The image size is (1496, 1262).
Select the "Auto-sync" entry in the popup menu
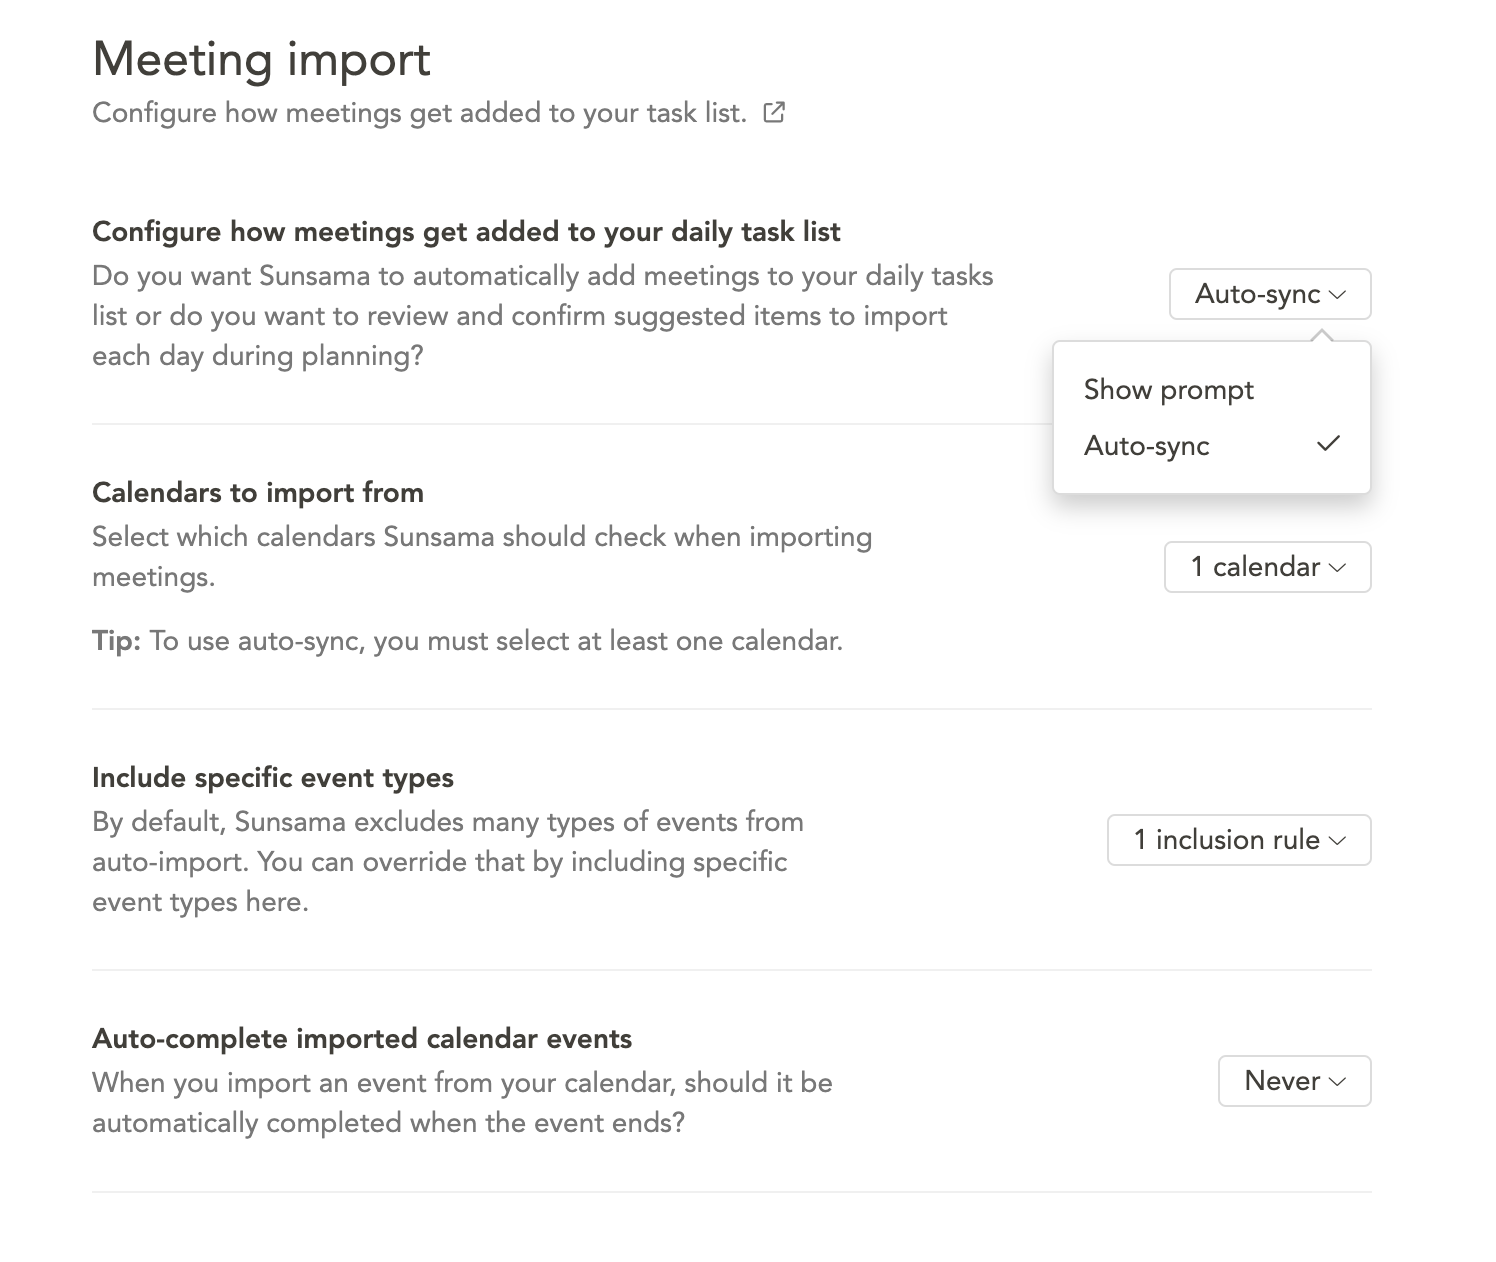1147,446
